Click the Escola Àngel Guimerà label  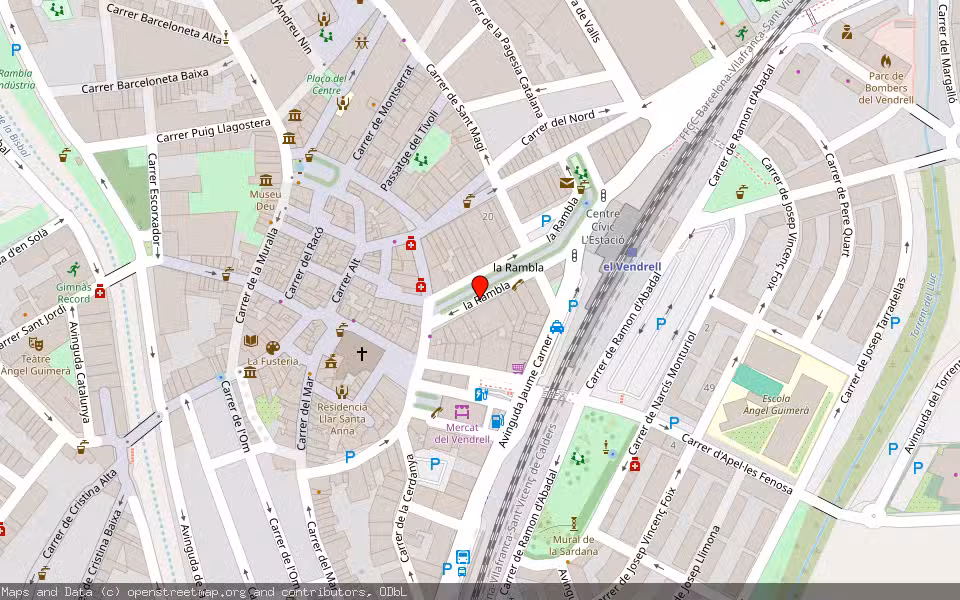coord(776,404)
